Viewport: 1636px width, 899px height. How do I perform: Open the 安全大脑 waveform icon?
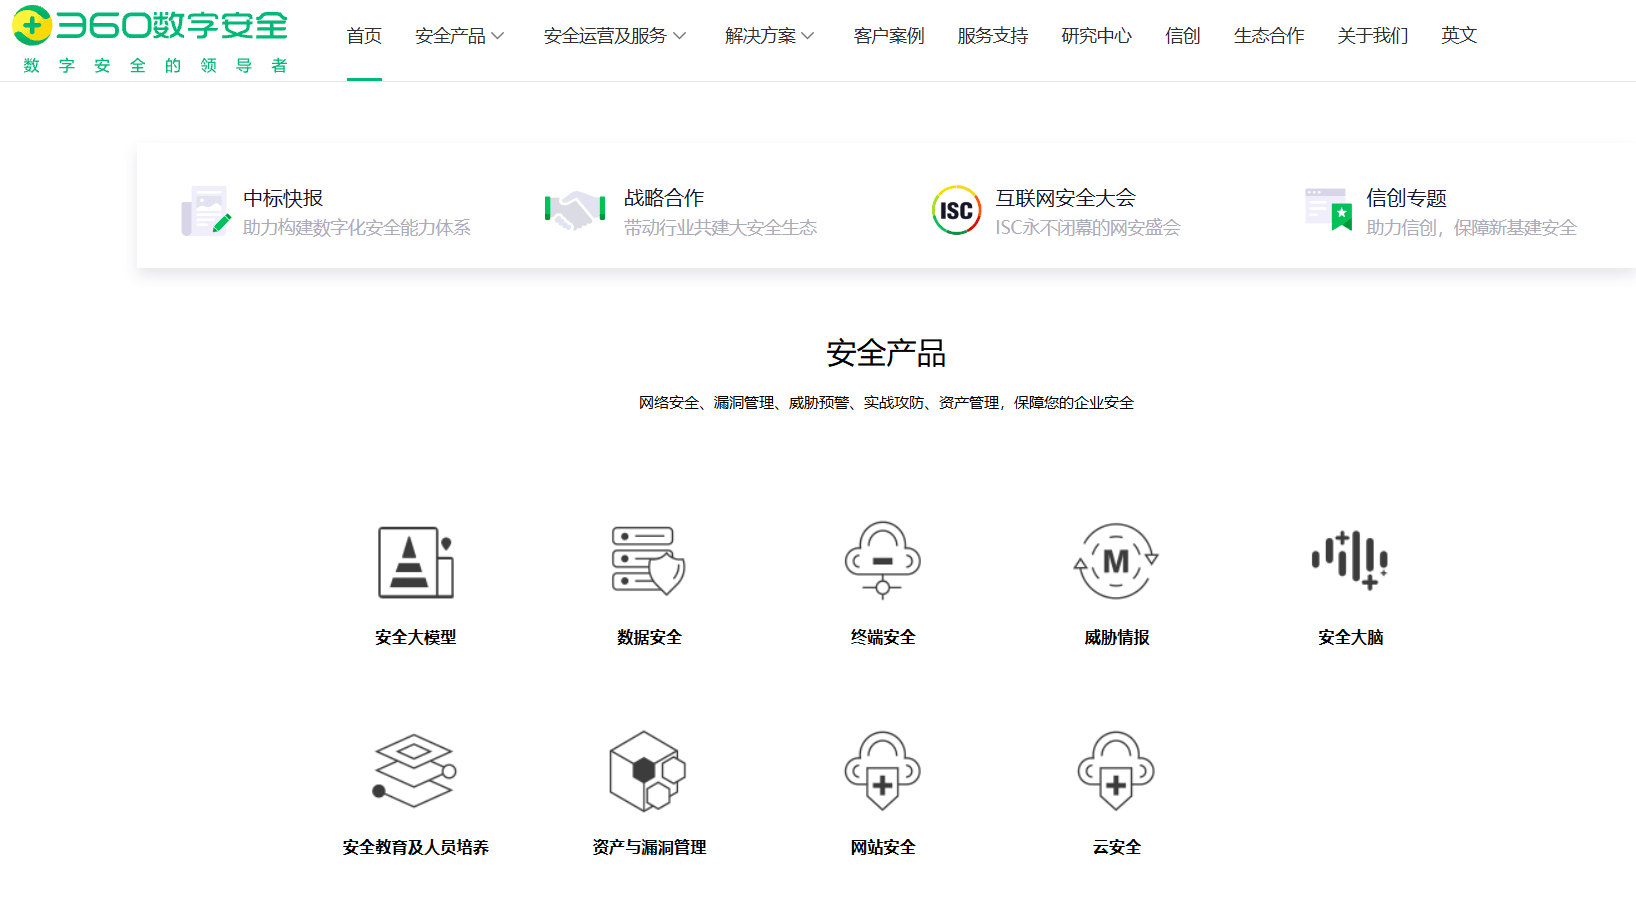point(1350,559)
